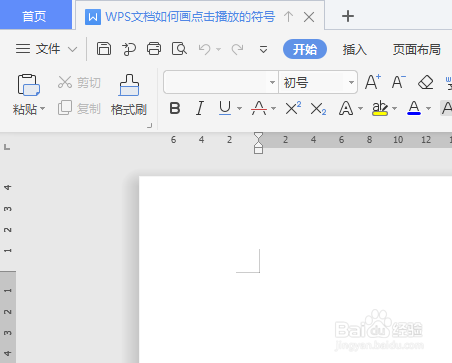This screenshot has width=452, height=363.
Task: Close the document tab
Action: [309, 17]
